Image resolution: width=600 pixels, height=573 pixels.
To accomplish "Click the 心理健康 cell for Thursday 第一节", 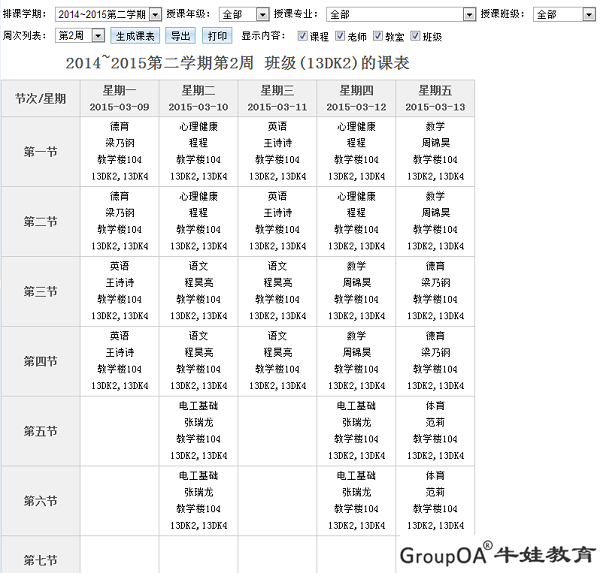I will coord(356,152).
